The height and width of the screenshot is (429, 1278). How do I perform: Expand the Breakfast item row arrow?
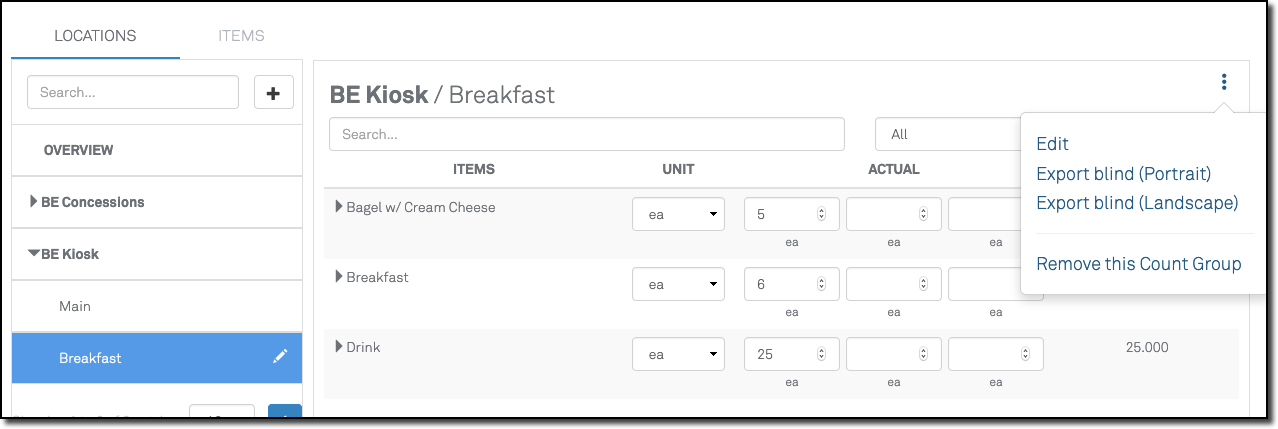[x=339, y=277]
